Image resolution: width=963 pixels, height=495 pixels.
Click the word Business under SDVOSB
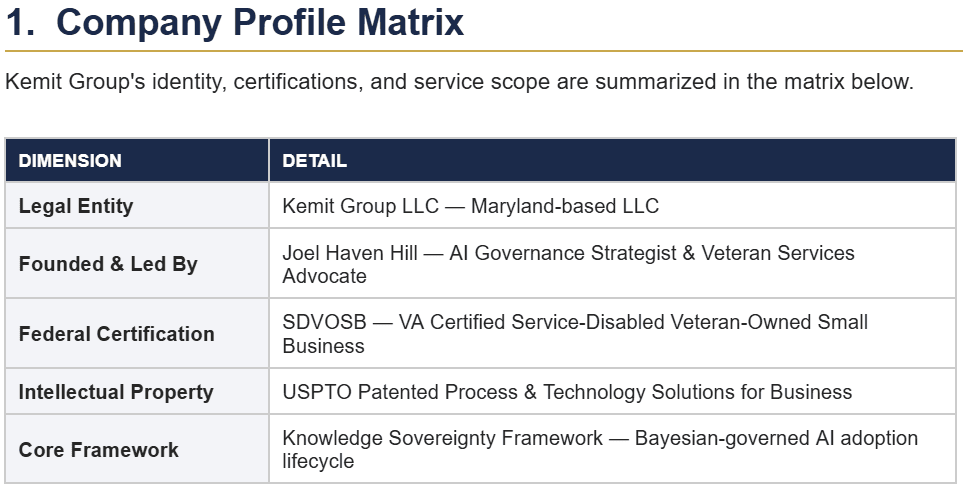pyautogui.click(x=323, y=346)
